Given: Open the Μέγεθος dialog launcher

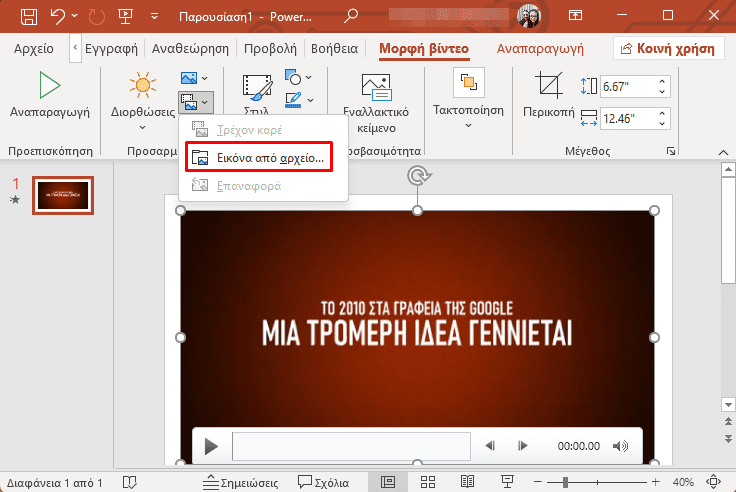Looking at the screenshot, I should point(671,151).
